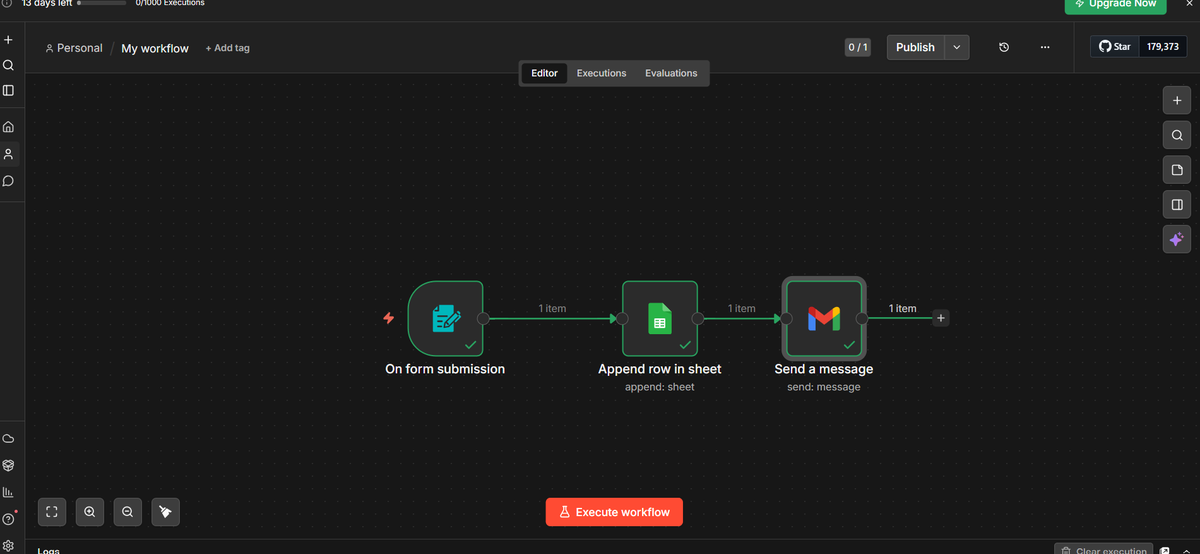Open the settings gear in sidebar
1200x554 pixels.
pos(8,546)
